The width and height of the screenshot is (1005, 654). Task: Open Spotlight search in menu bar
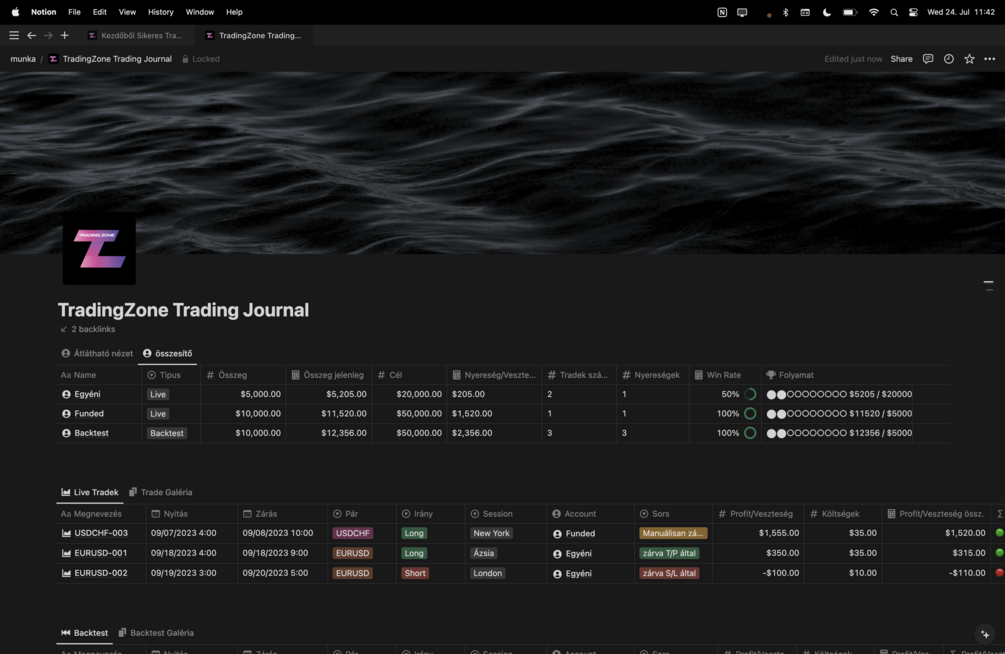893,12
